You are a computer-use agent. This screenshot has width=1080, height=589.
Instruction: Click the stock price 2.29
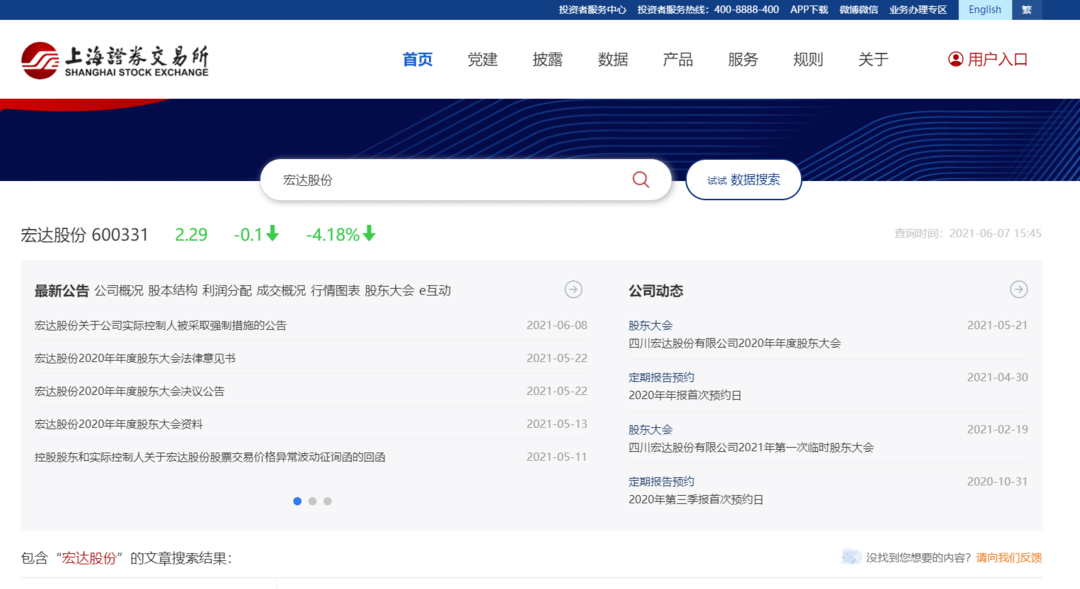coord(191,235)
